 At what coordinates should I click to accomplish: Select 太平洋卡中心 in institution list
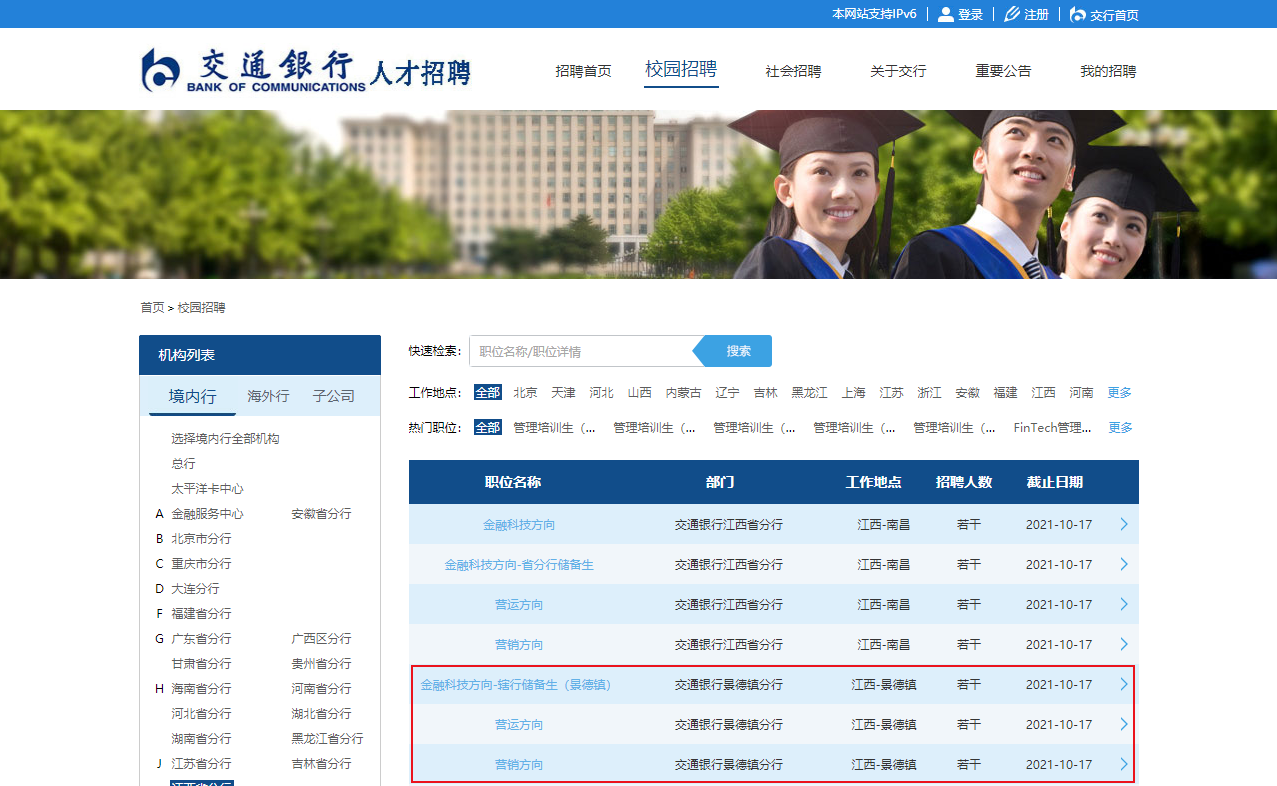click(x=207, y=489)
